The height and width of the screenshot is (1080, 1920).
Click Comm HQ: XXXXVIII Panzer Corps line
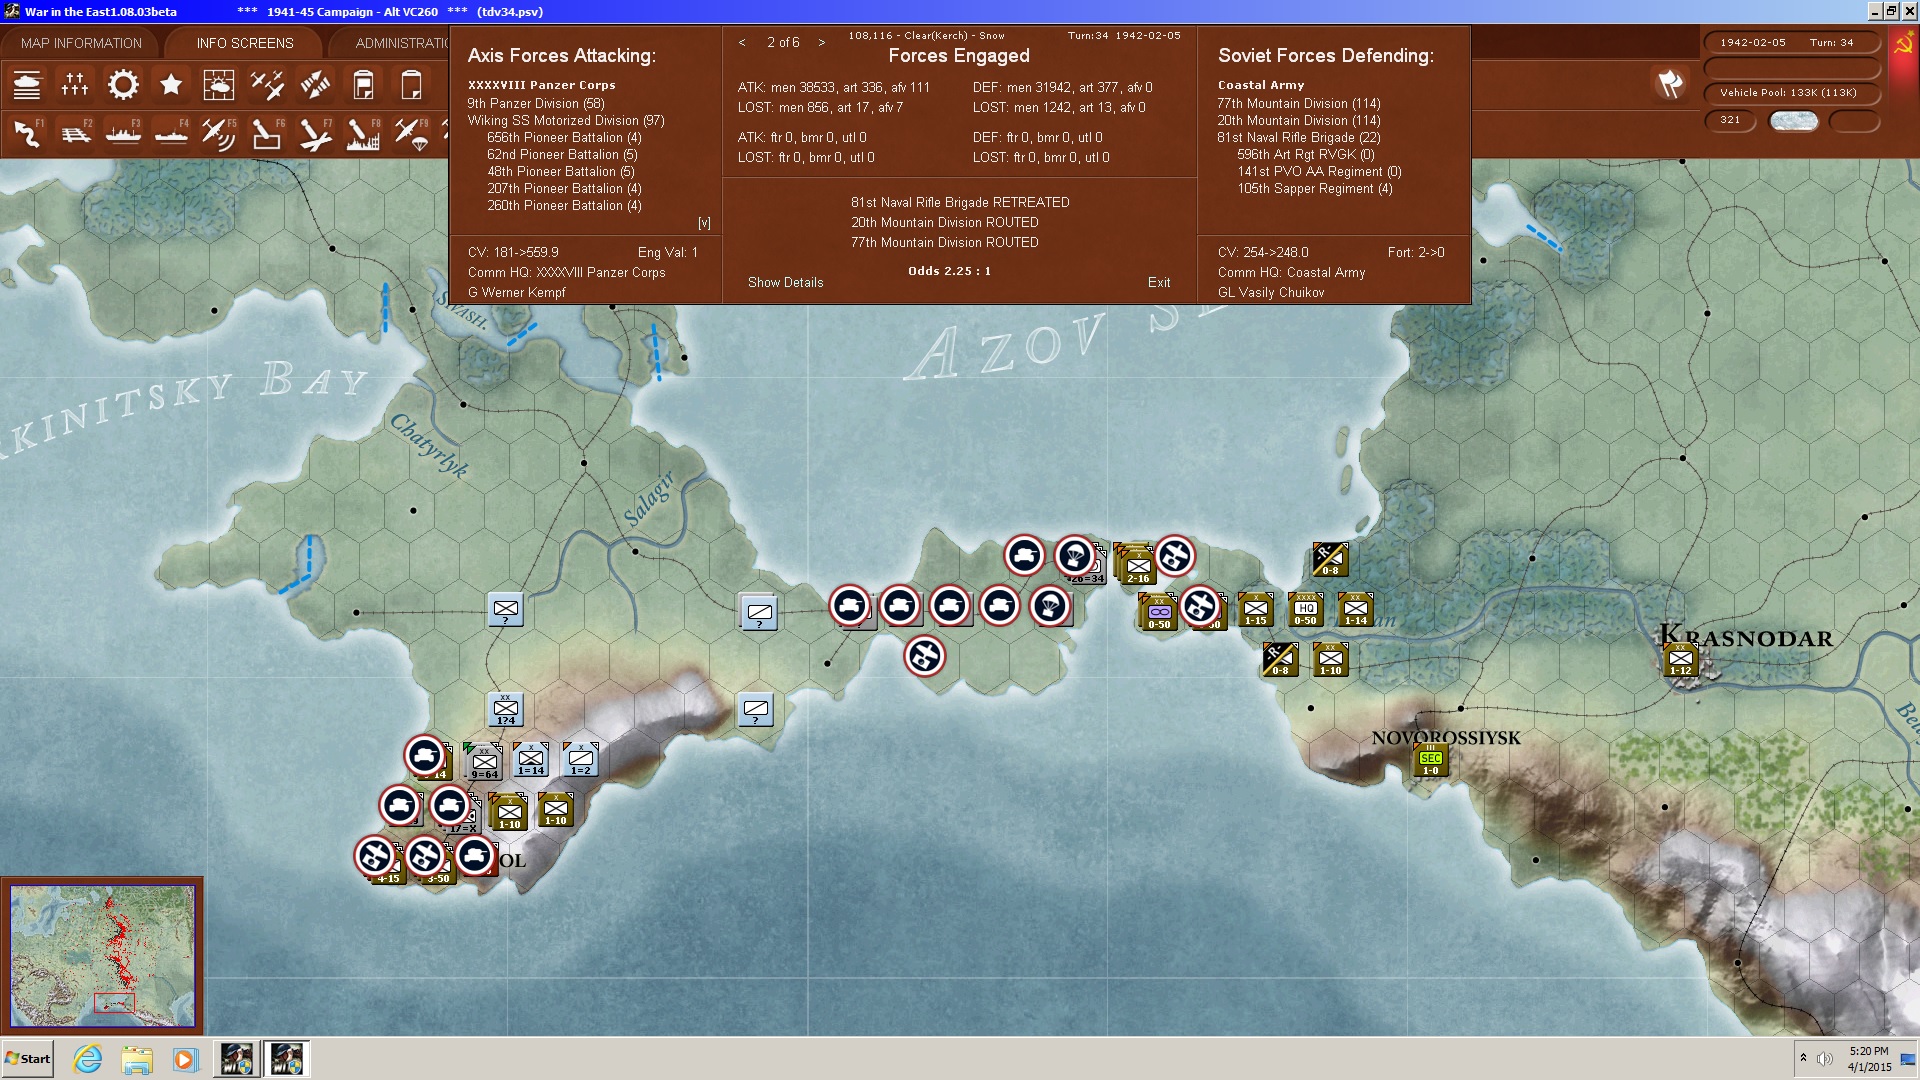[x=566, y=272]
